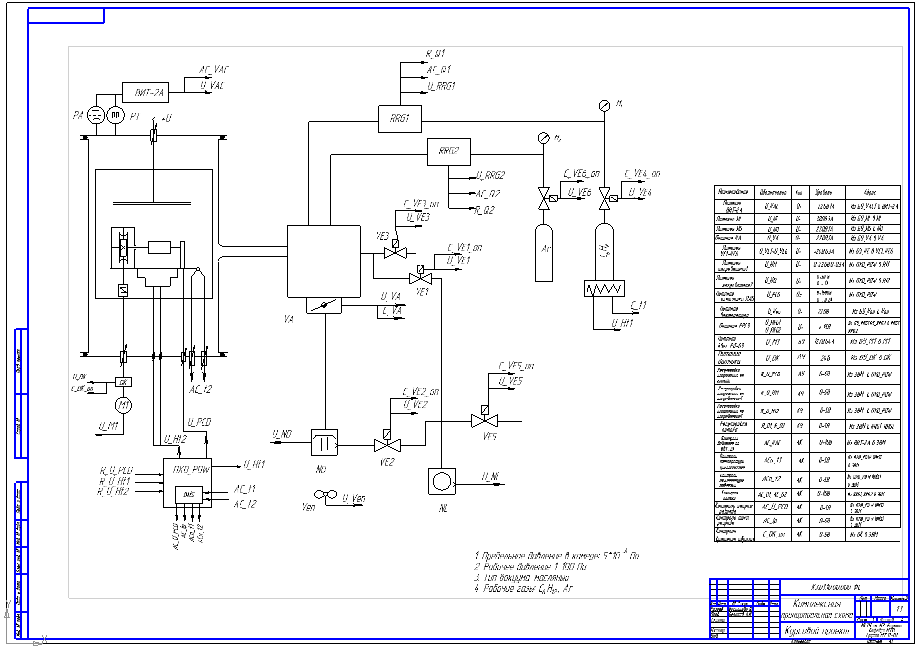Select the RRG1 flow controller block
This screenshot has width=917, height=646.
coord(399,119)
